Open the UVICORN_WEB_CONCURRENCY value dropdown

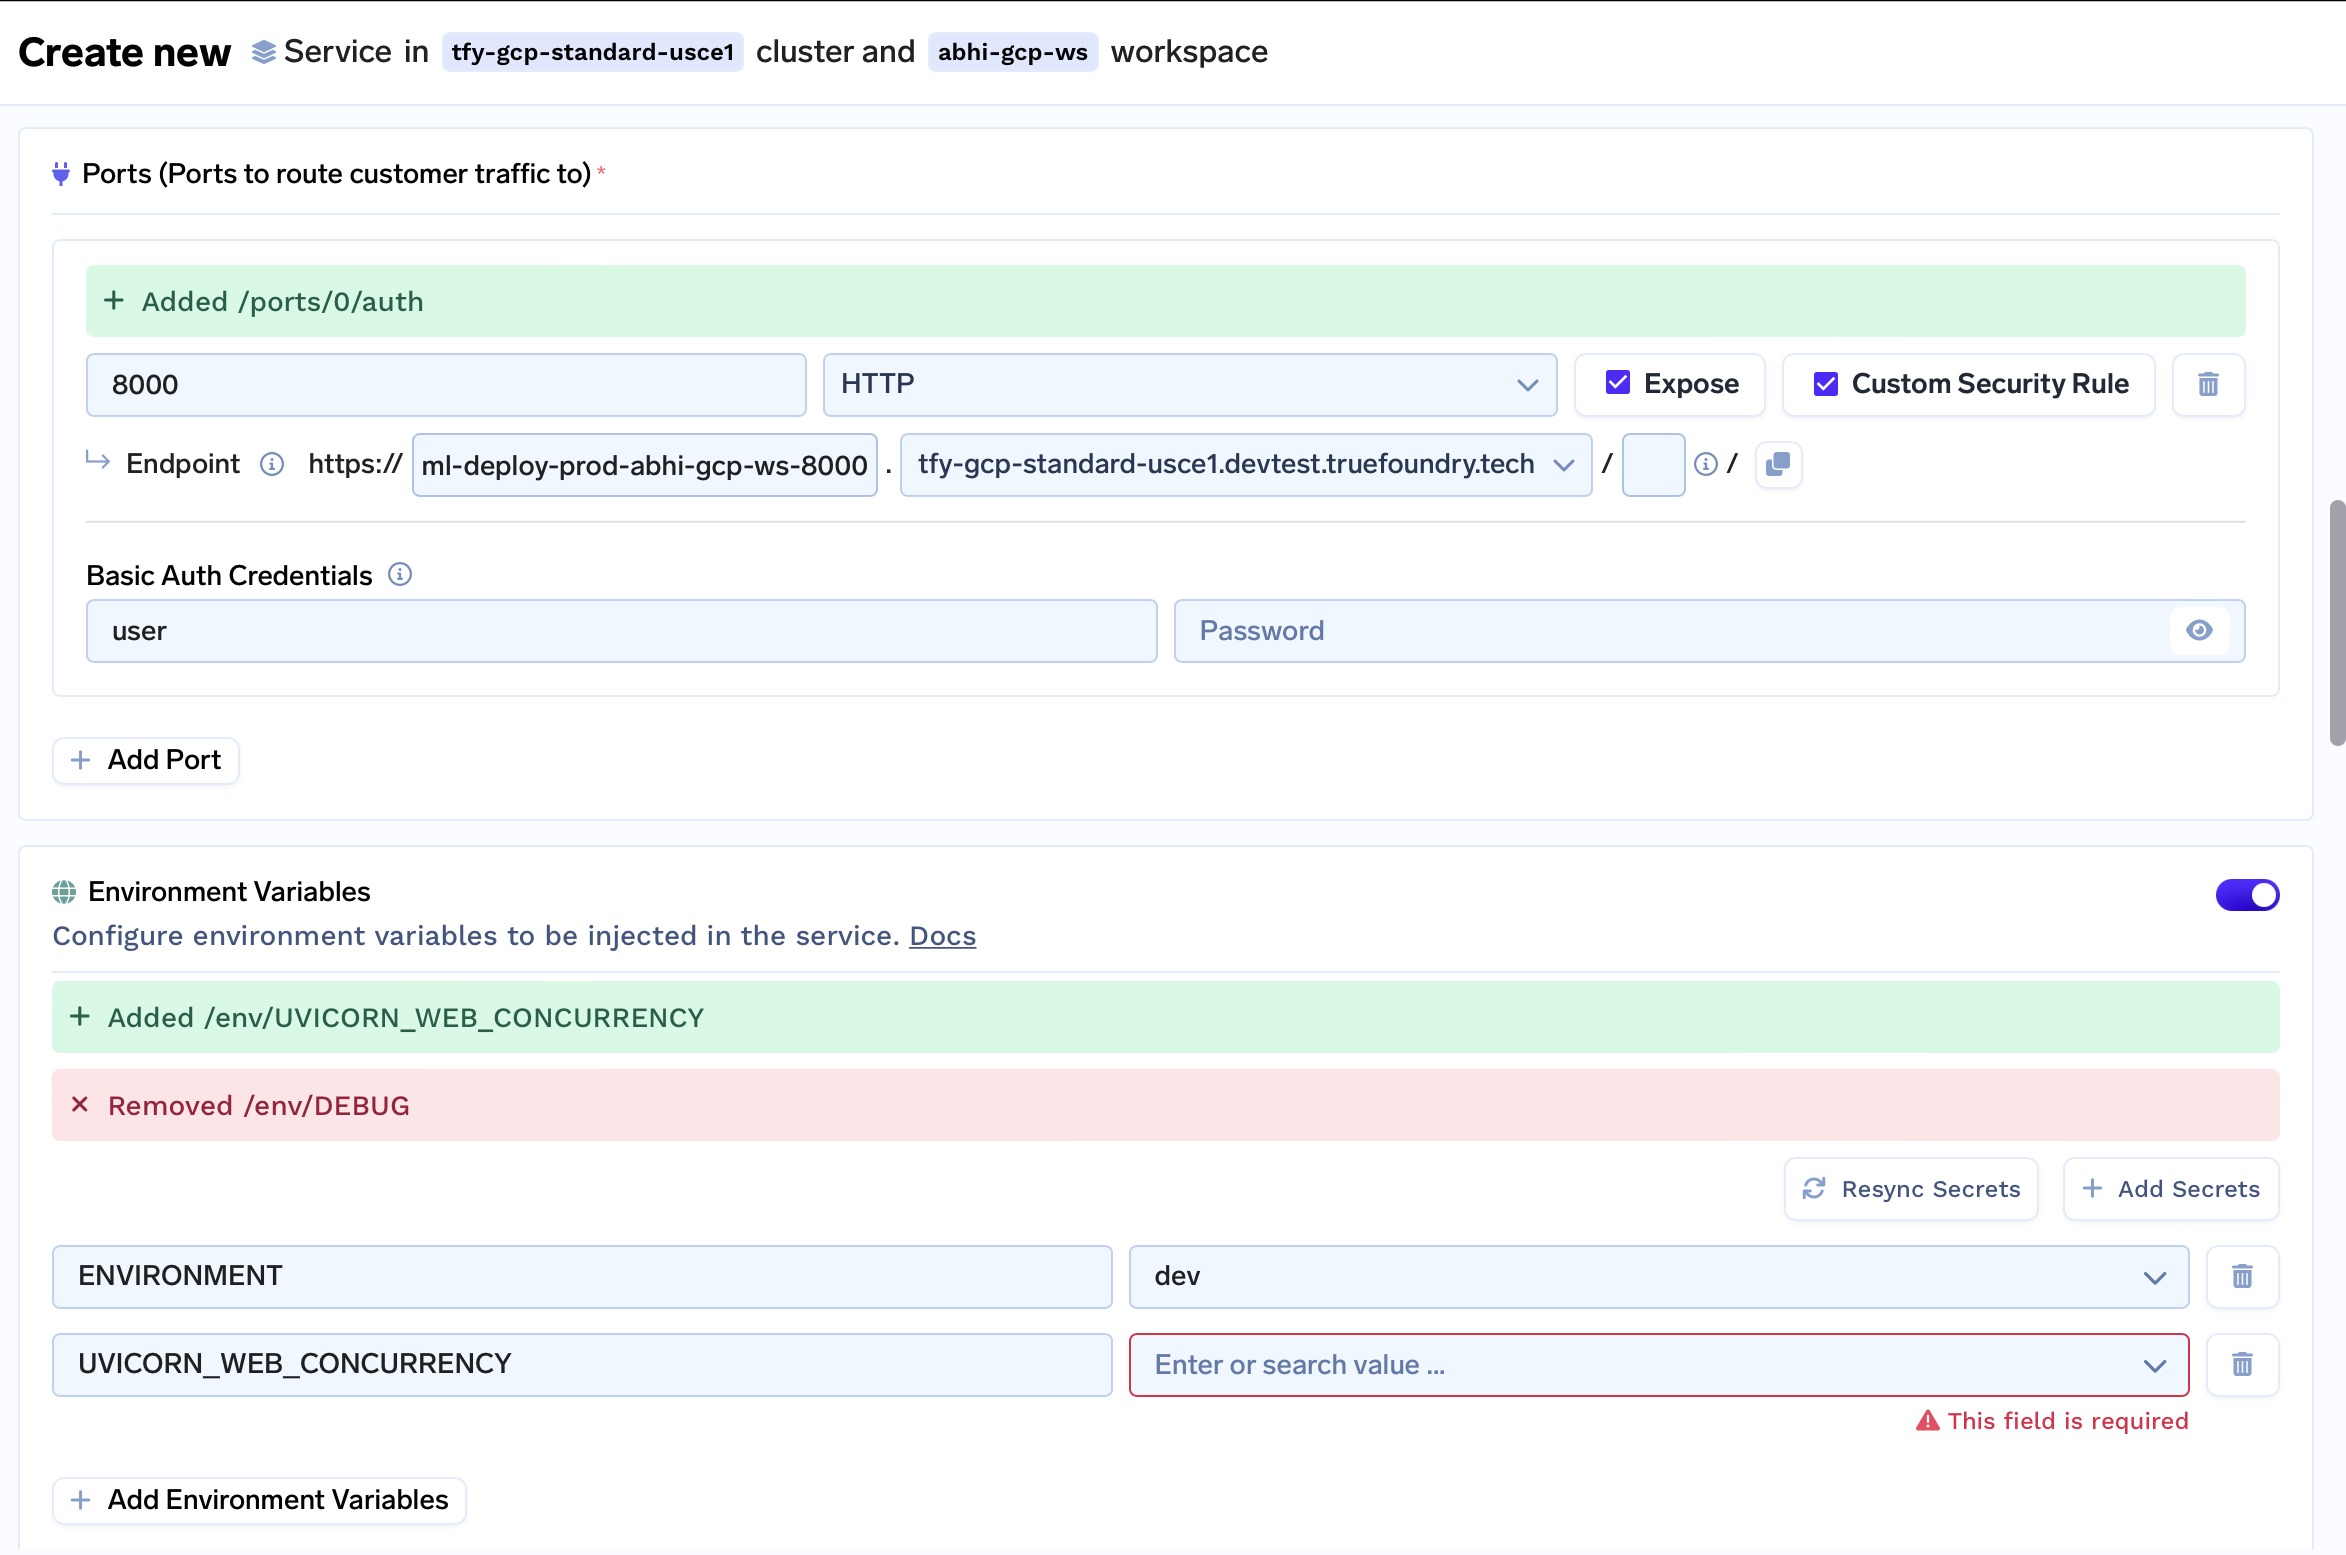1658,1364
